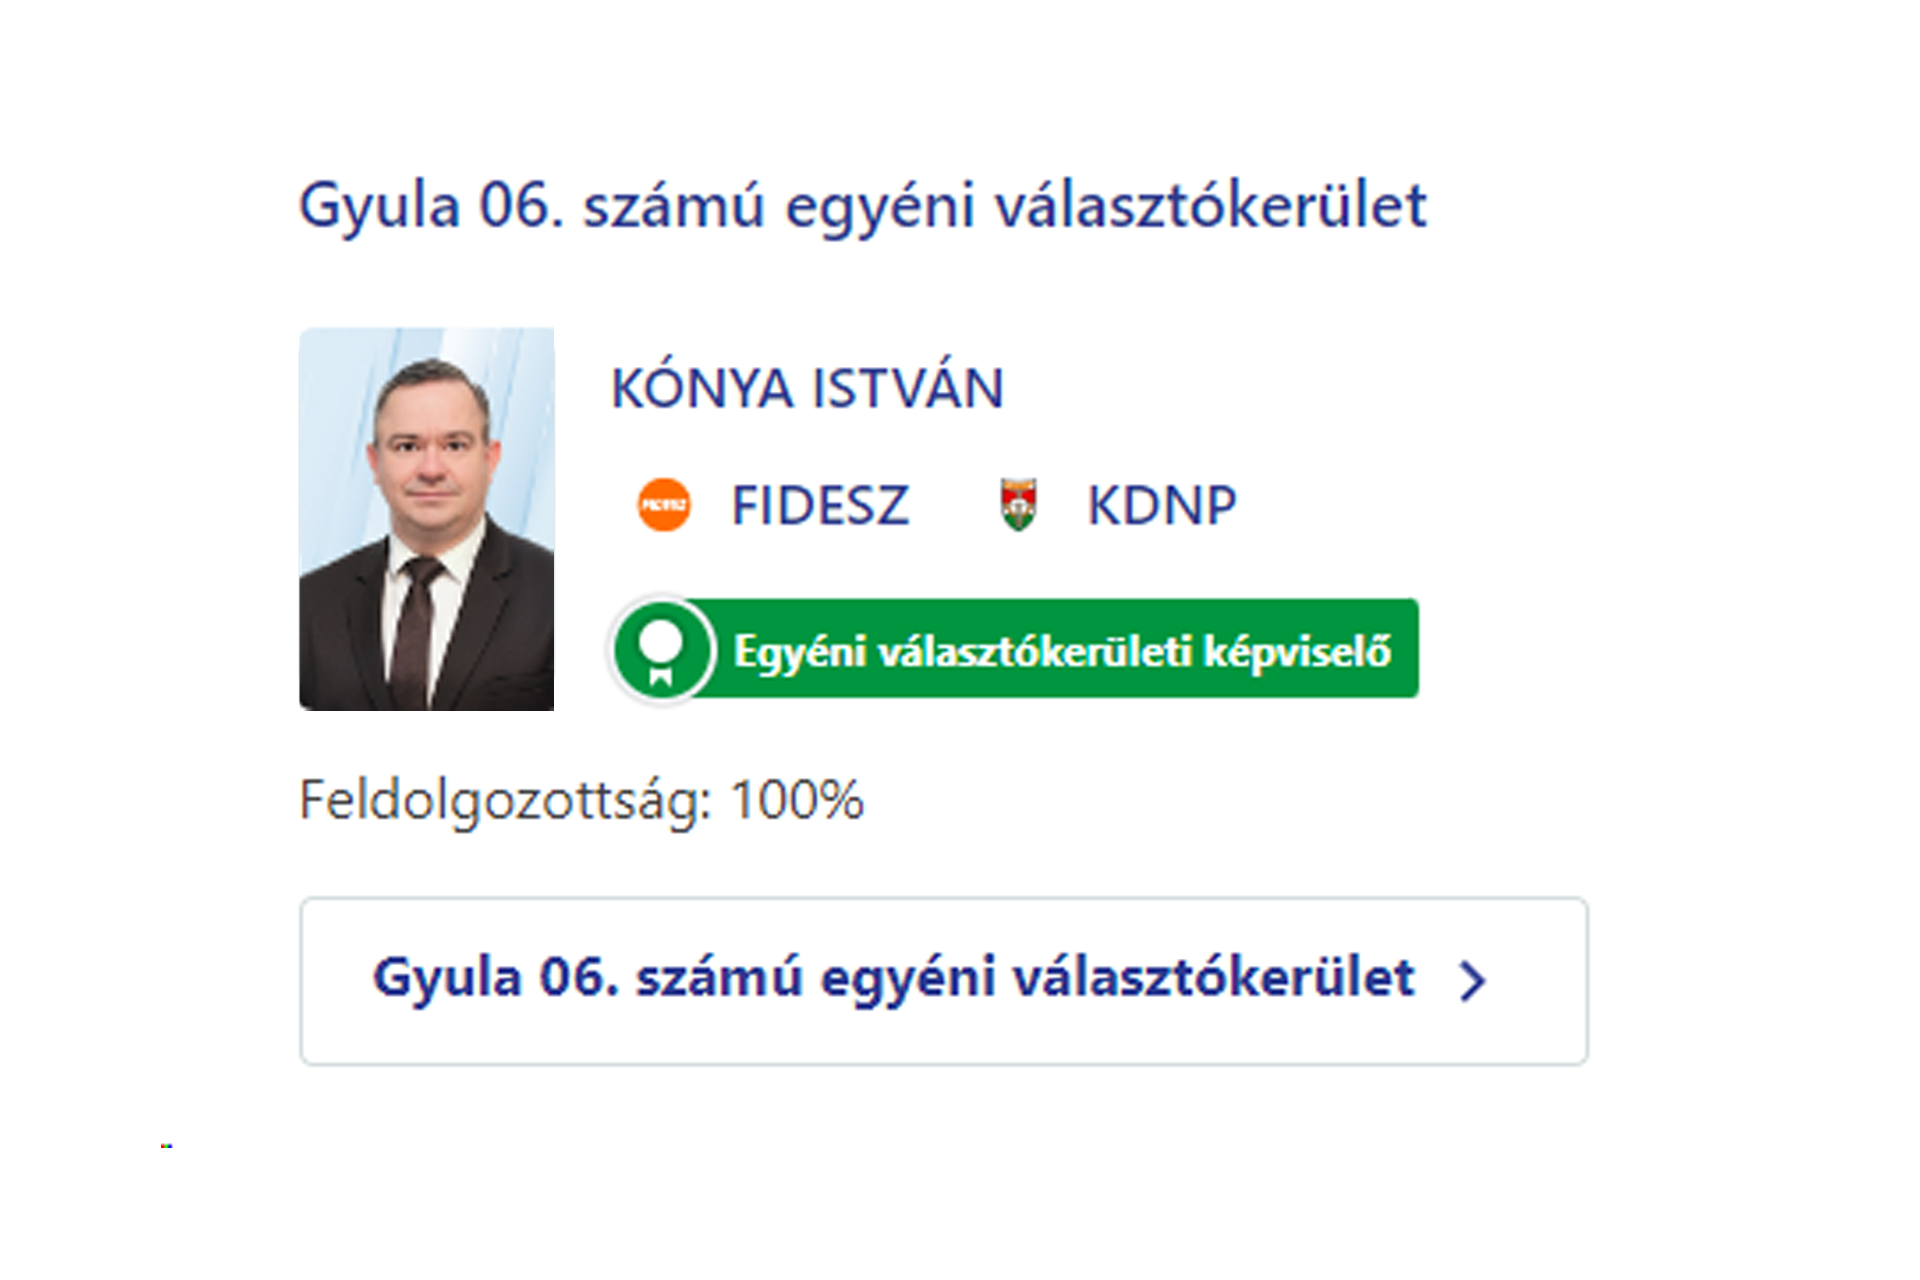Image resolution: width=1920 pixels, height=1280 pixels.
Task: Click the KDNP coat of arms icon
Action: coord(1018,505)
